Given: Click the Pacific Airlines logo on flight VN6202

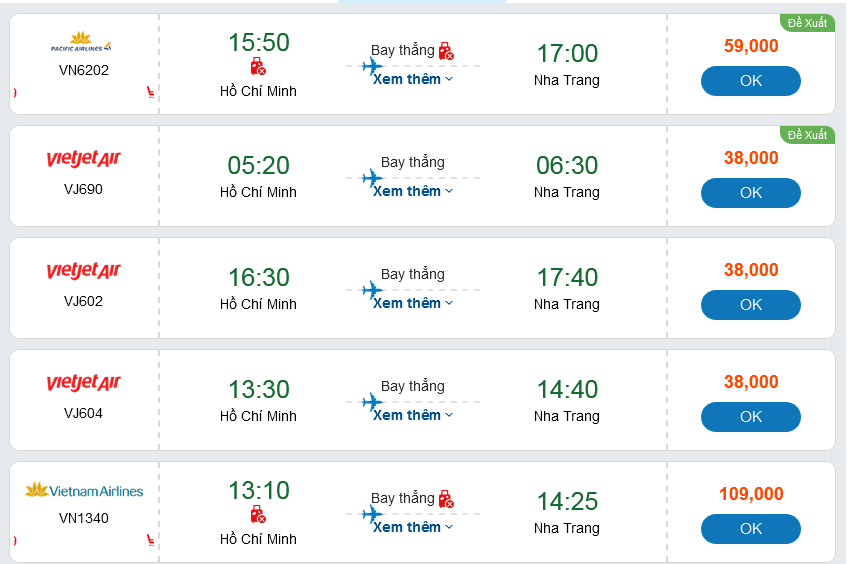Looking at the screenshot, I should coord(82,45).
